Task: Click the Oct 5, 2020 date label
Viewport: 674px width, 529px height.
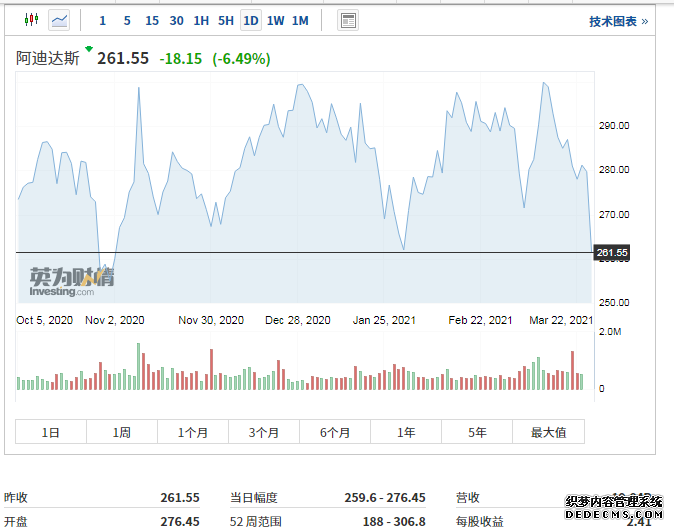Action: click(44, 320)
